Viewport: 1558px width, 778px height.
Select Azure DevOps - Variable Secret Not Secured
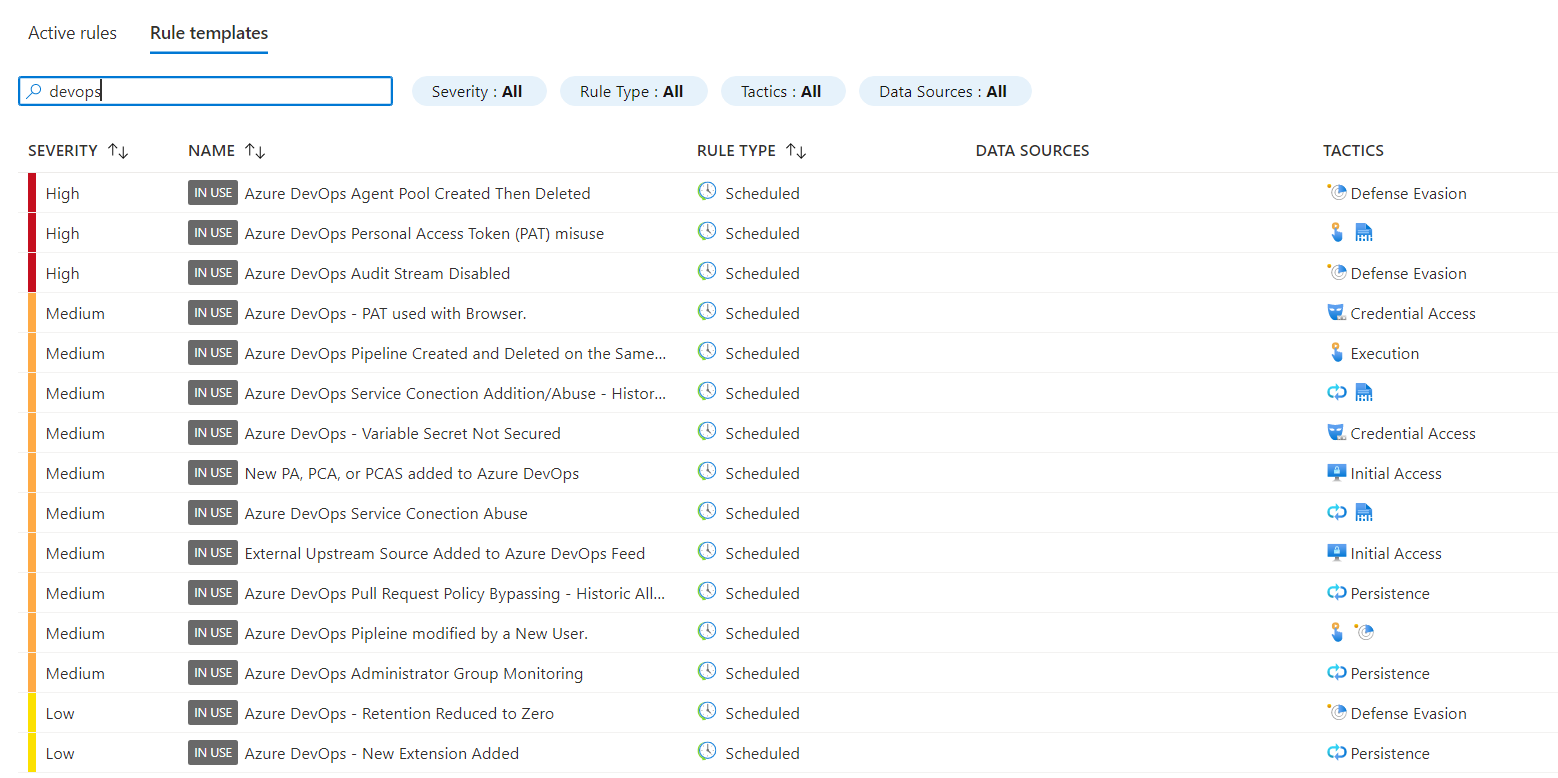[402, 433]
